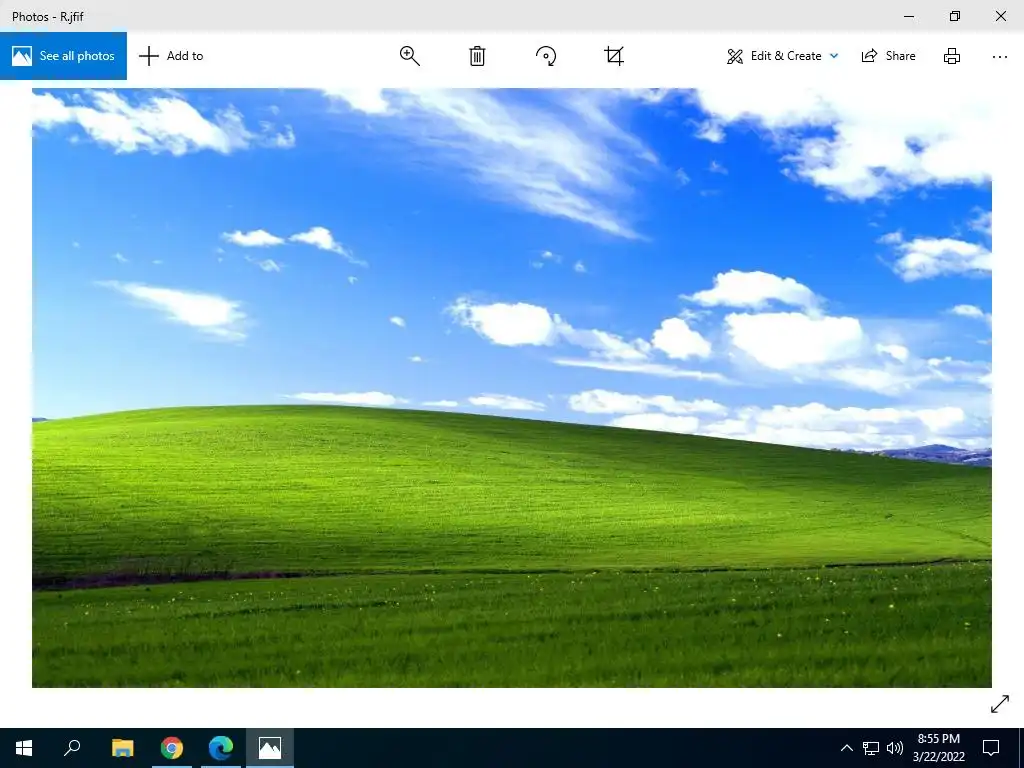The height and width of the screenshot is (768, 1024).
Task: Open the Action Center notifications icon
Action: tap(991, 748)
